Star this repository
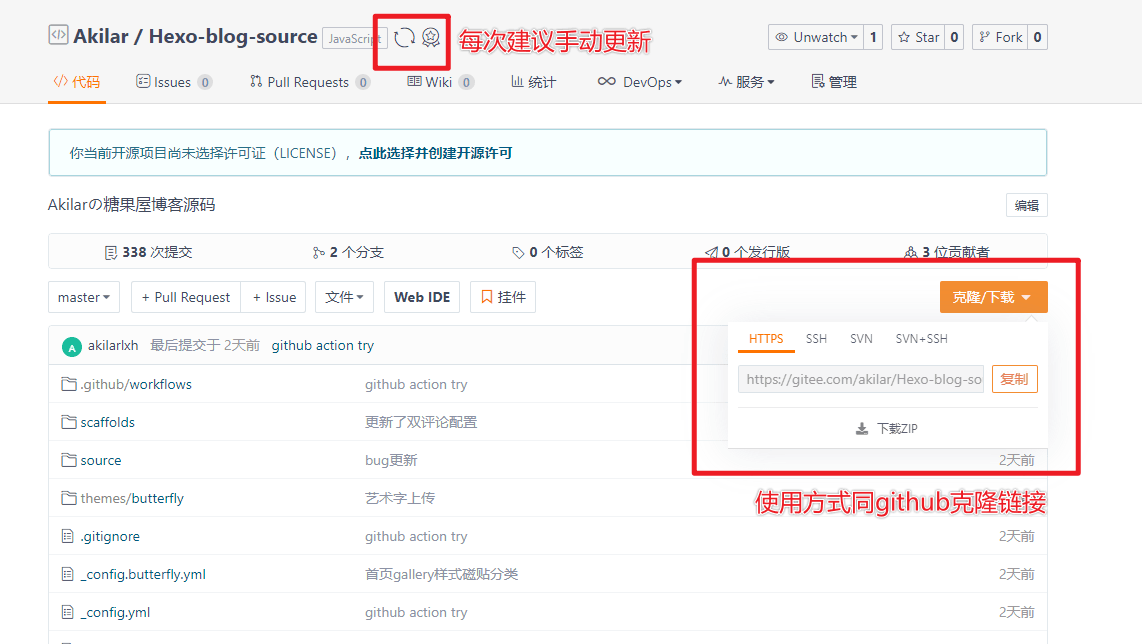This screenshot has width=1142, height=644. pos(918,37)
